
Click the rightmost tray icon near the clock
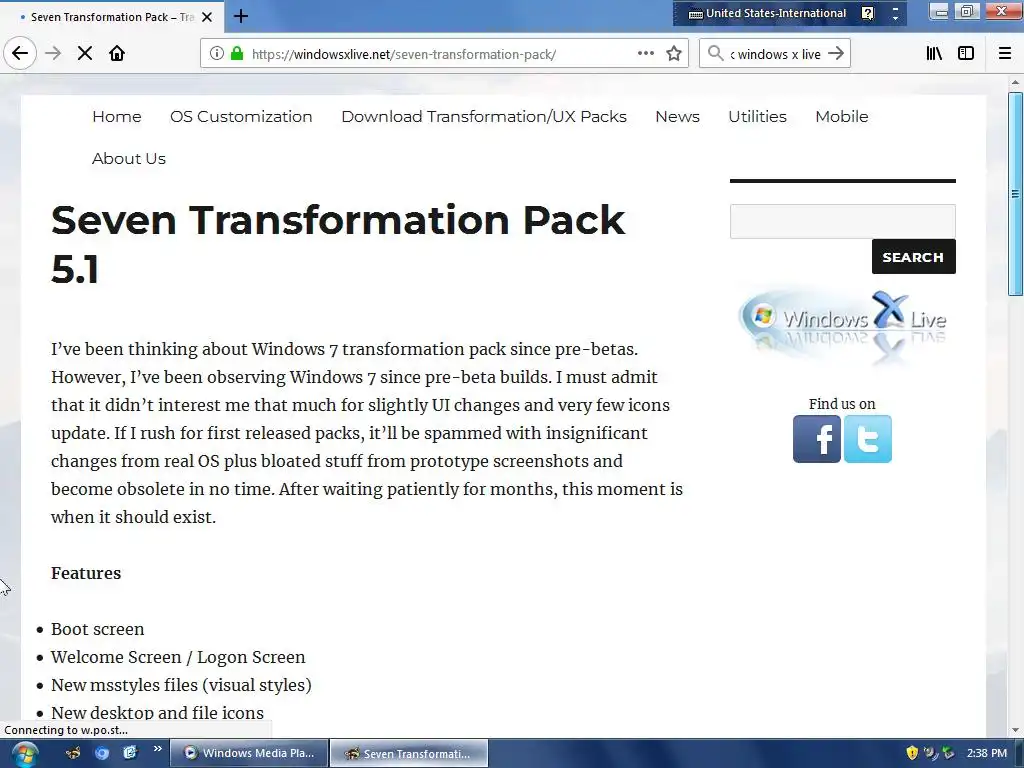click(948, 753)
